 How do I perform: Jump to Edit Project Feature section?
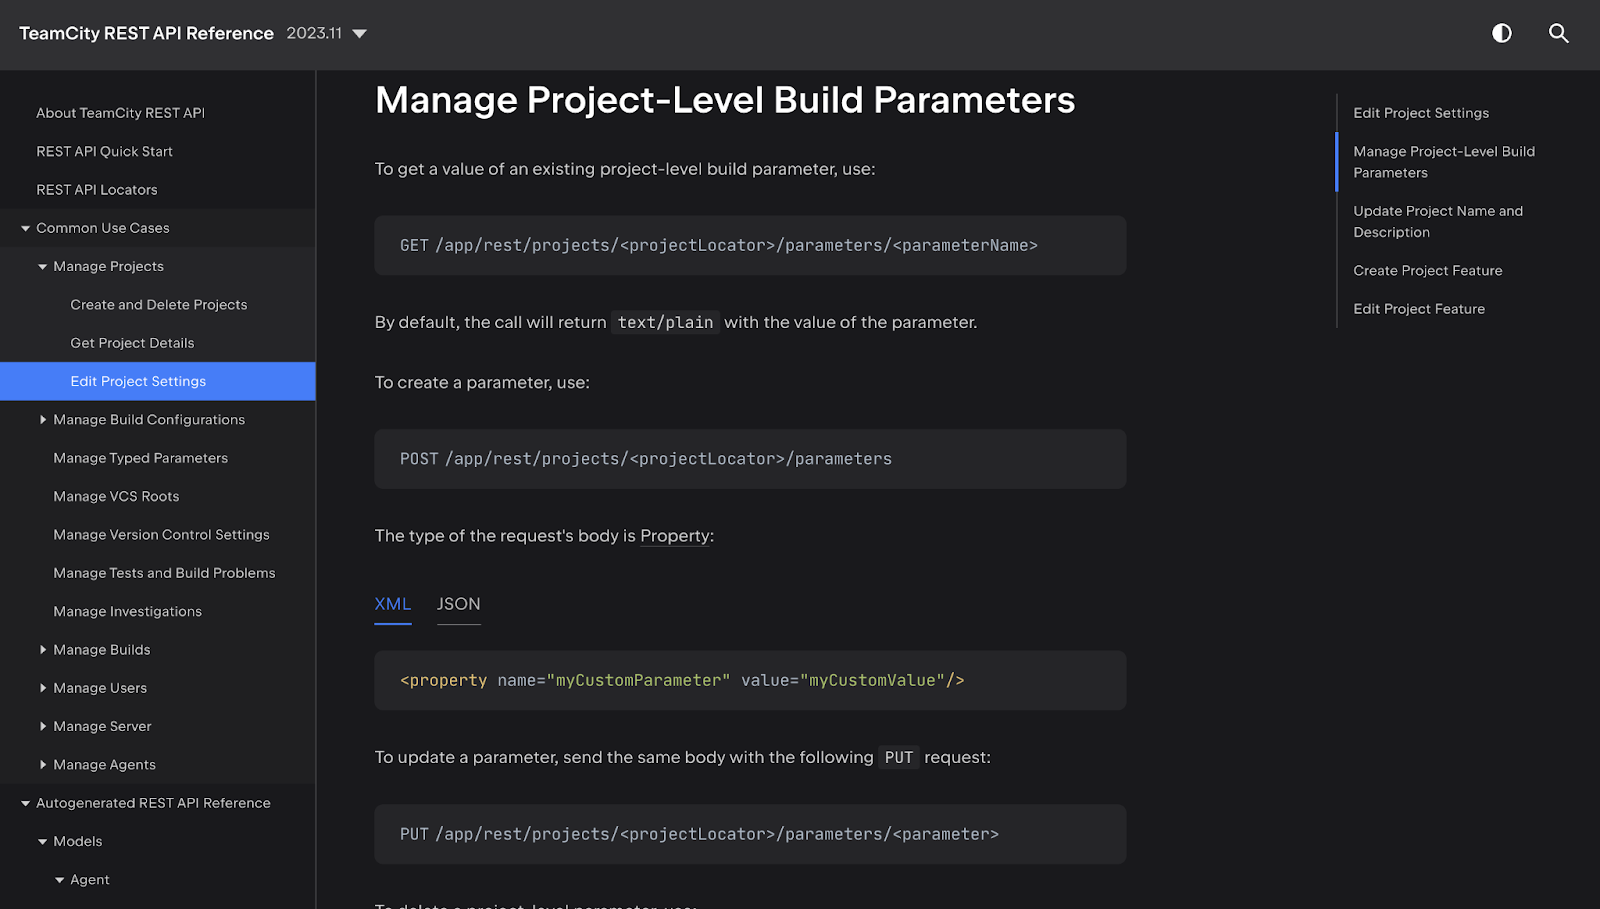click(1419, 309)
